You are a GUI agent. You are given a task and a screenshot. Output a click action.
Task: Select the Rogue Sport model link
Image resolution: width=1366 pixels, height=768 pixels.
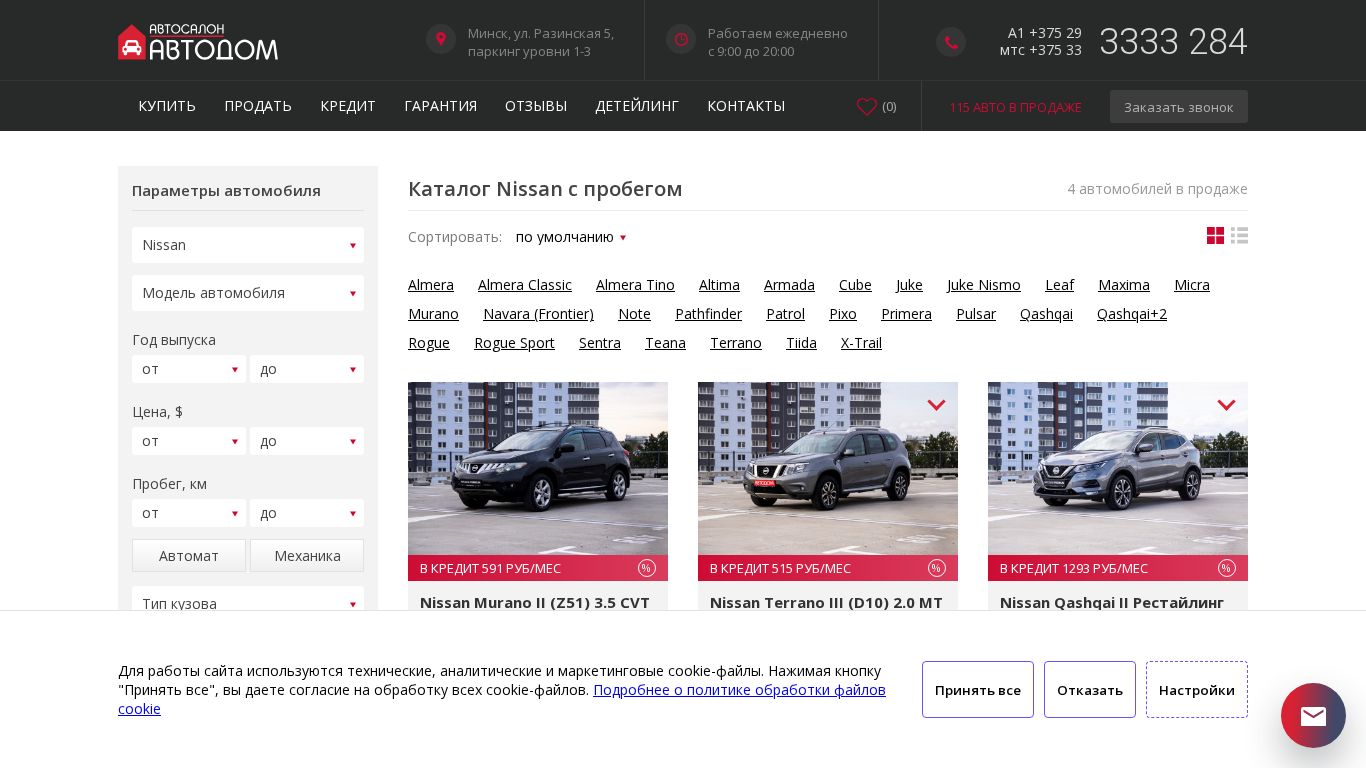pos(514,343)
